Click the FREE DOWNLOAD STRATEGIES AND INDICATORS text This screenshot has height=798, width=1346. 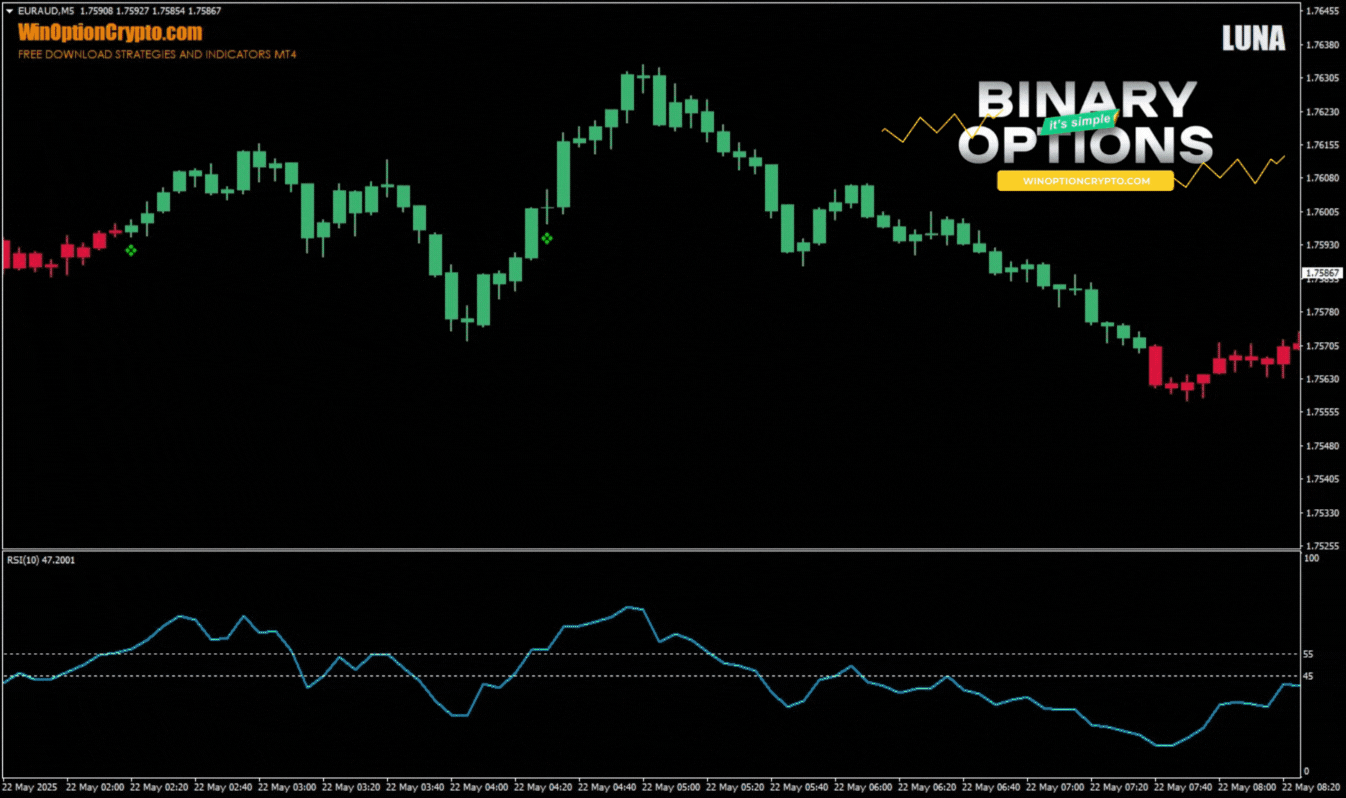[157, 54]
